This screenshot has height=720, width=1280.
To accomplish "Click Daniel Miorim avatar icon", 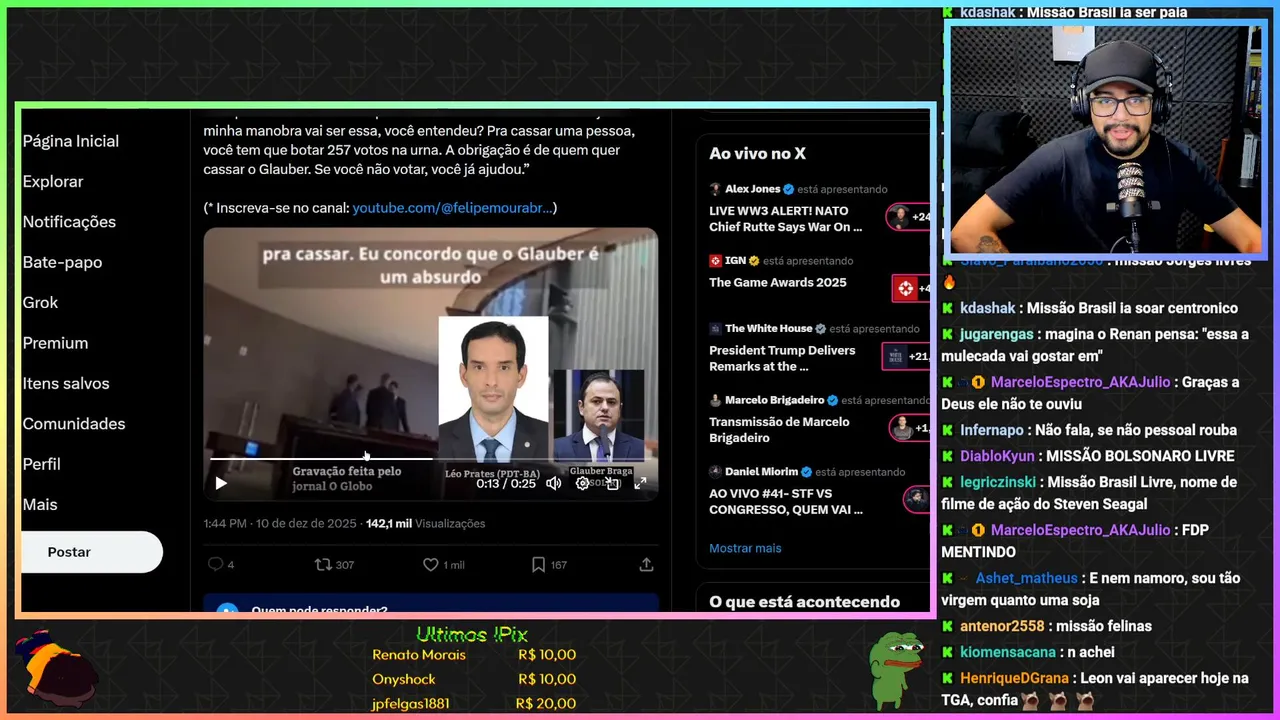I will tap(715, 471).
